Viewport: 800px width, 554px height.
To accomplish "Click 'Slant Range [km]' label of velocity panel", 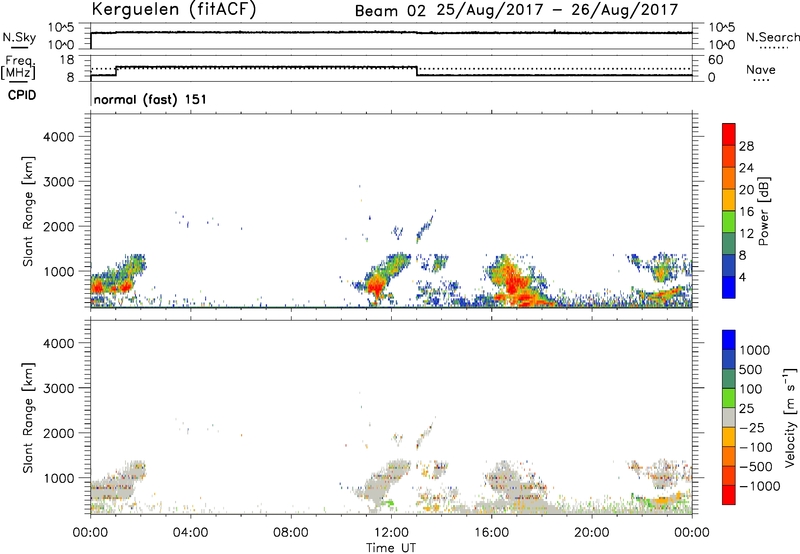I will 28,418.
